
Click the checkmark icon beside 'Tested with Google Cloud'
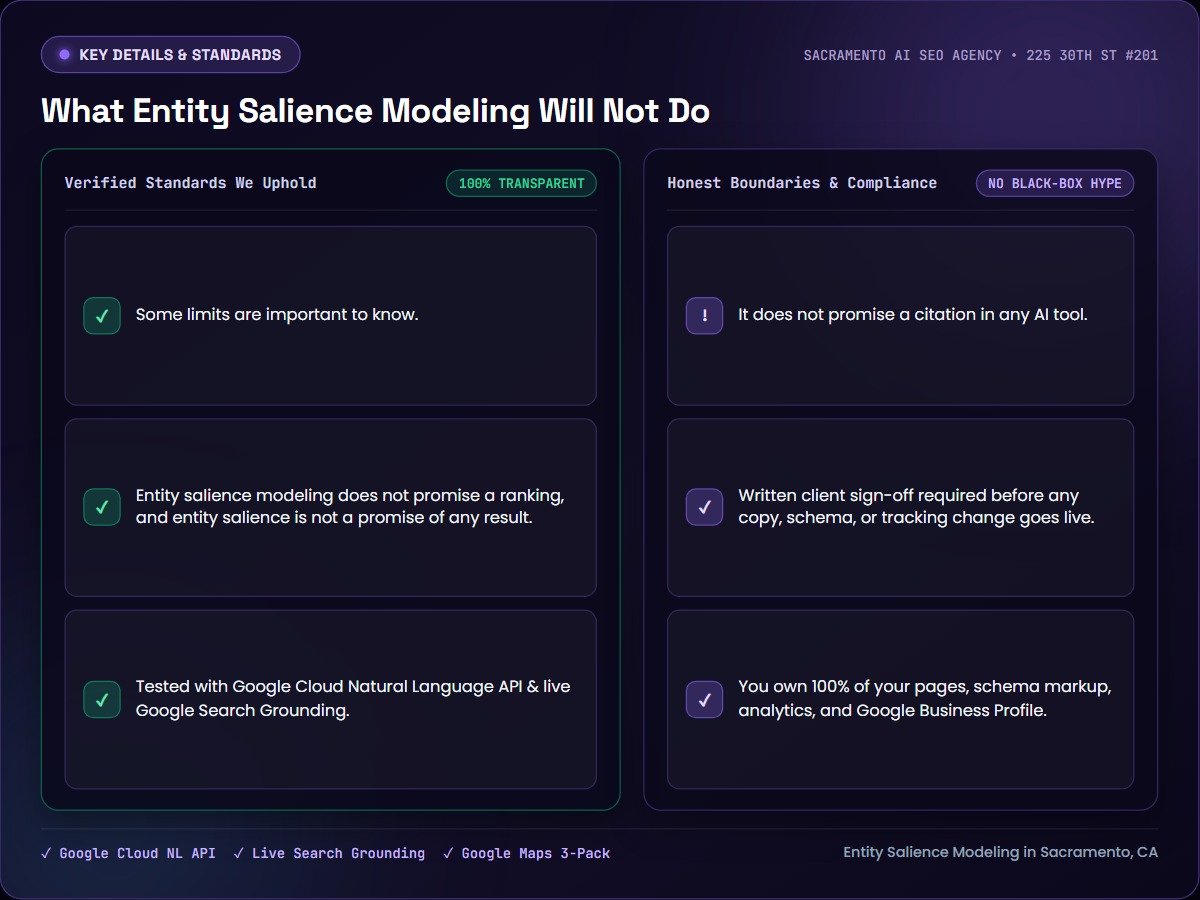pyautogui.click(x=102, y=699)
